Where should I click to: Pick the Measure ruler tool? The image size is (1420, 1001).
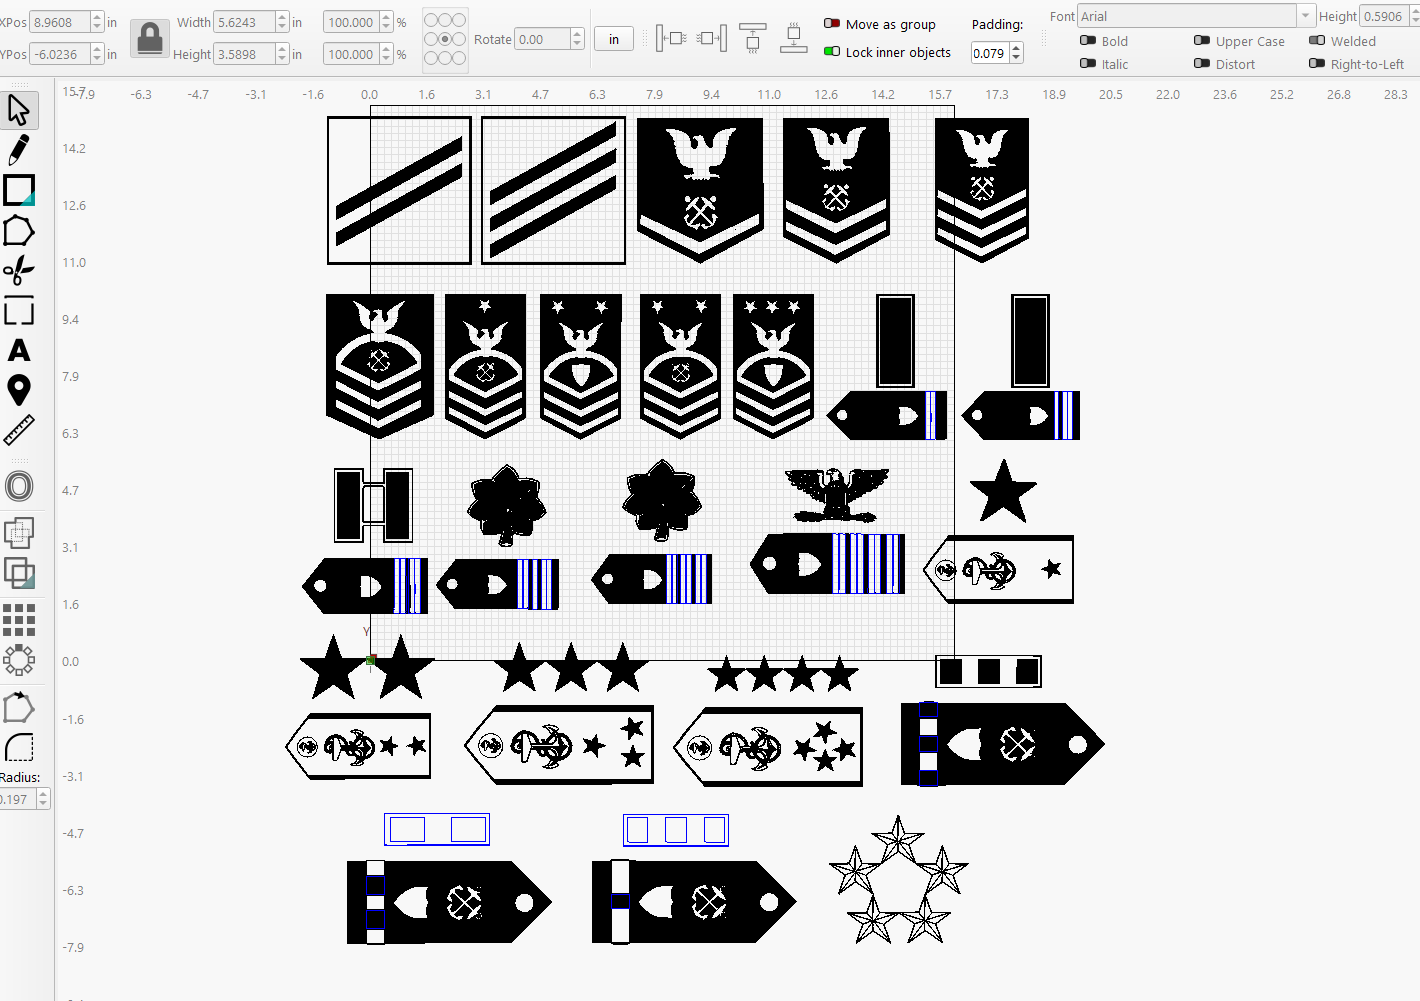19,430
